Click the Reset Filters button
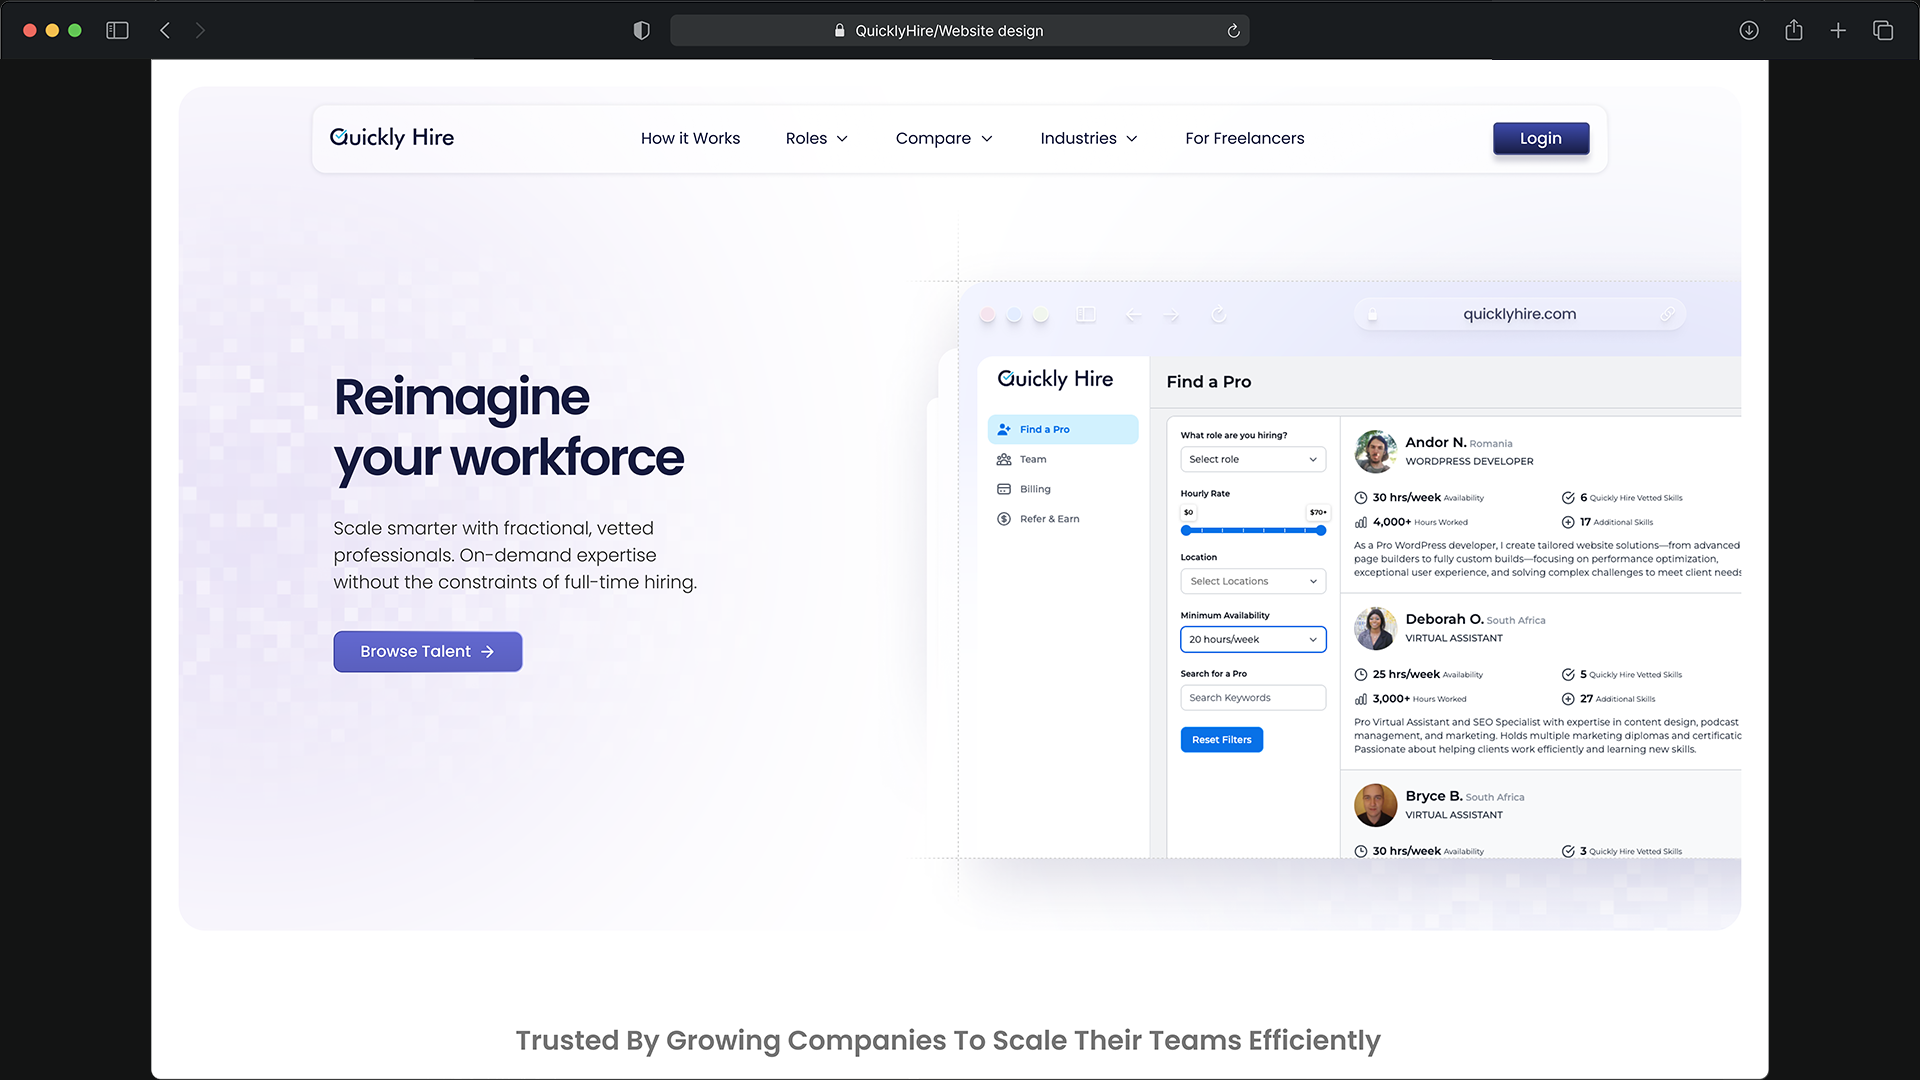Image resolution: width=1920 pixels, height=1080 pixels. click(1221, 740)
